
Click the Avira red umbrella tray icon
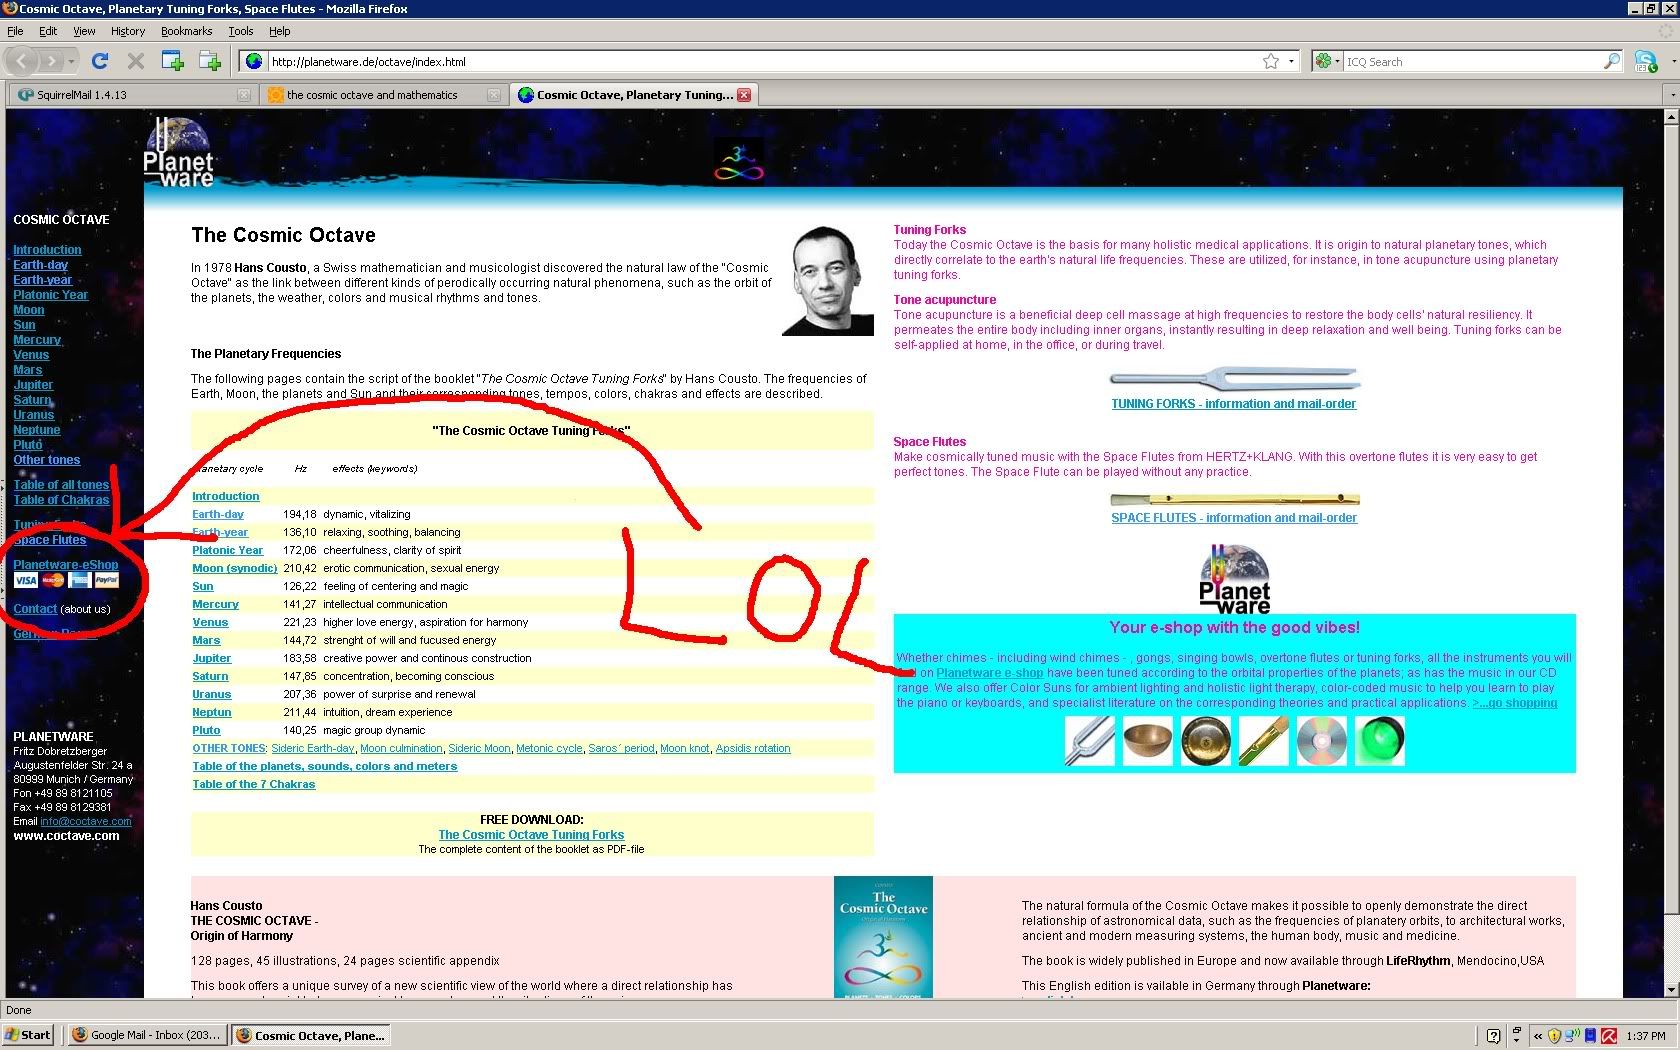1610,1036
